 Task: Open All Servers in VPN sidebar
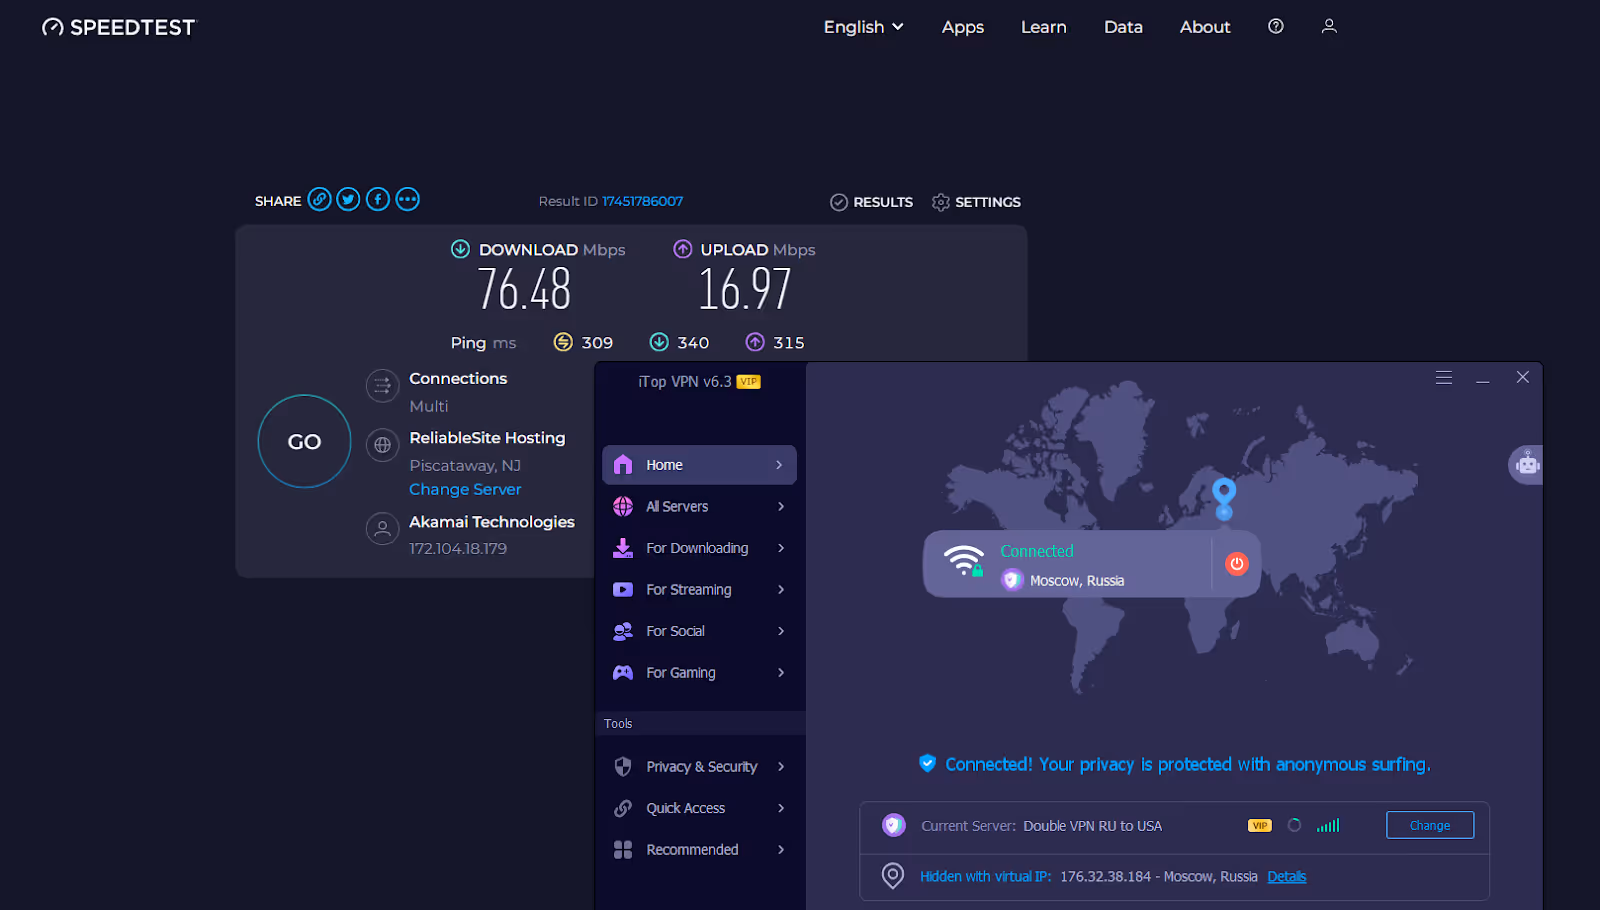699,507
